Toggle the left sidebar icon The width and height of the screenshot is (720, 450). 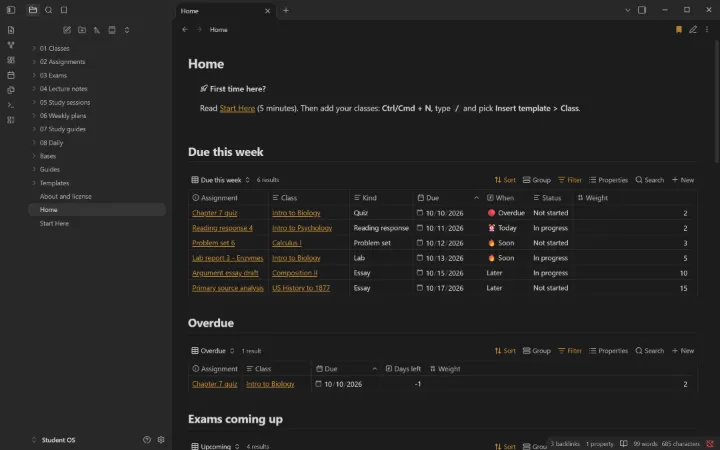tap(11, 10)
